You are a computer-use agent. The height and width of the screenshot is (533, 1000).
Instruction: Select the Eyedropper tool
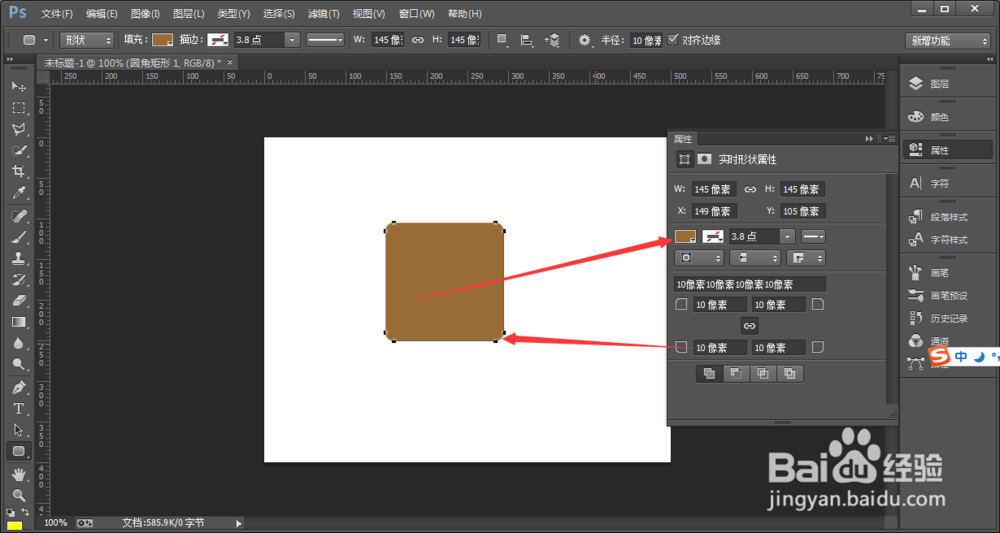(18, 193)
